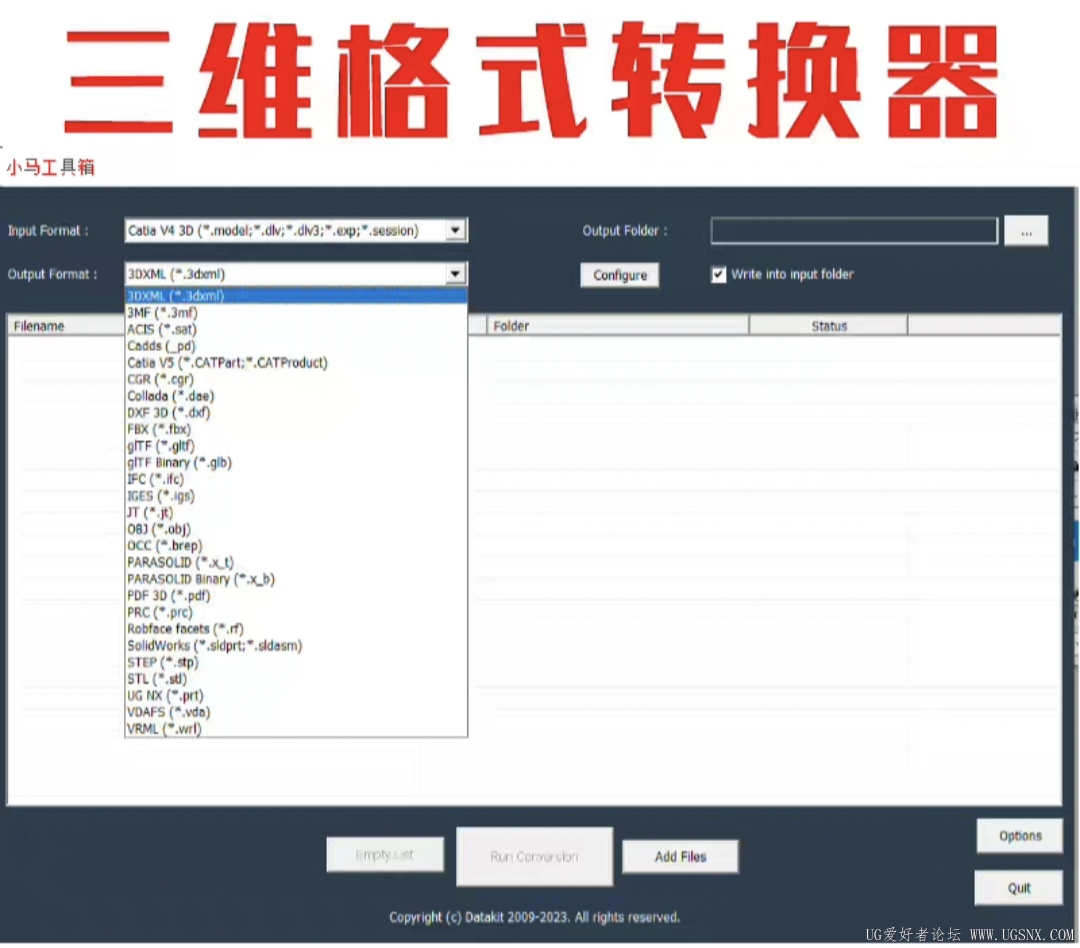Pick Robface facets (*.rf) format
This screenshot has height=948, width=1080.
tap(295, 629)
